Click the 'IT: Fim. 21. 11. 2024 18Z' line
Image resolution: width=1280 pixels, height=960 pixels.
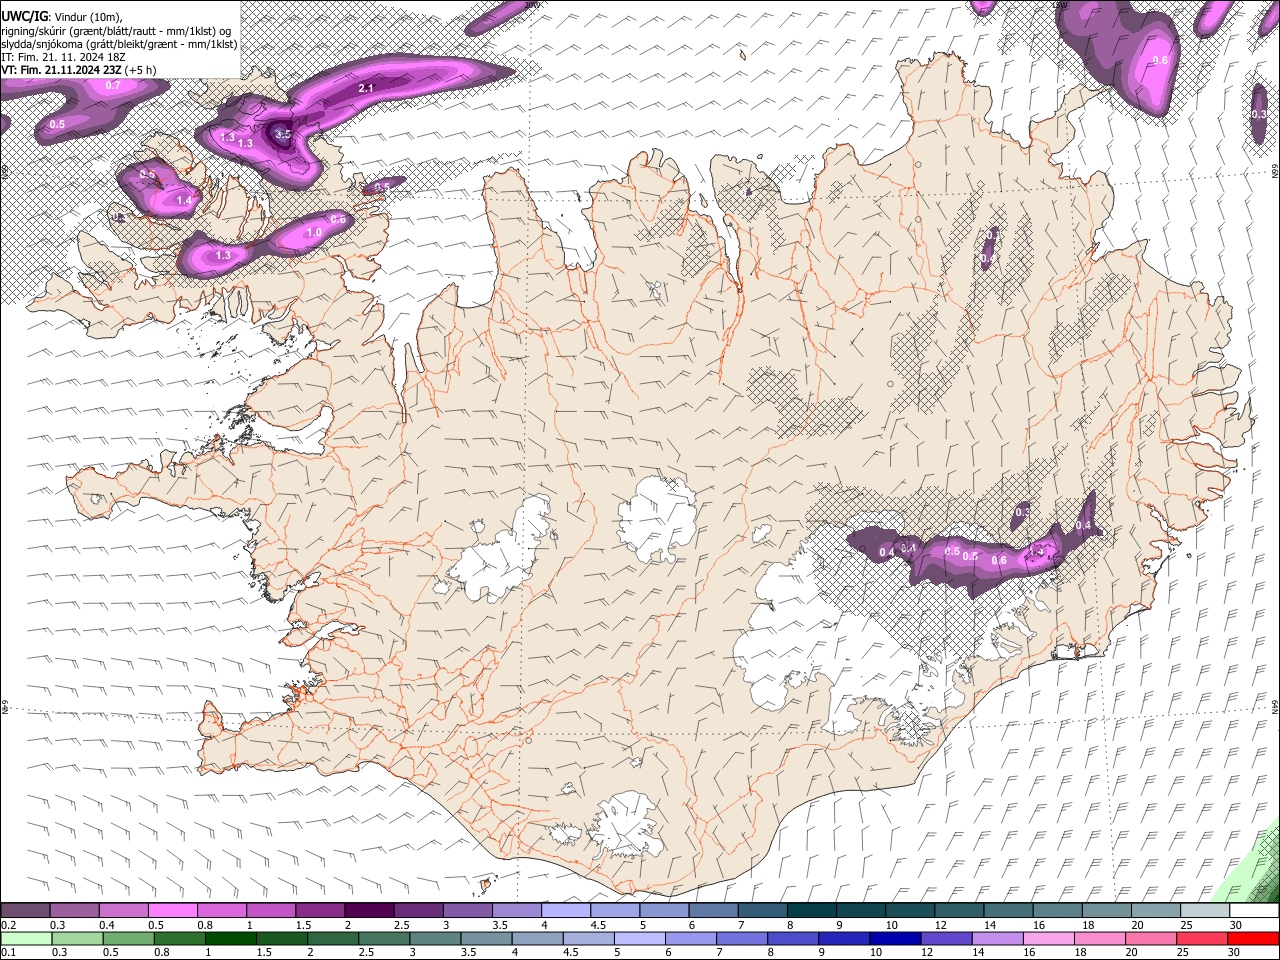tap(63, 57)
